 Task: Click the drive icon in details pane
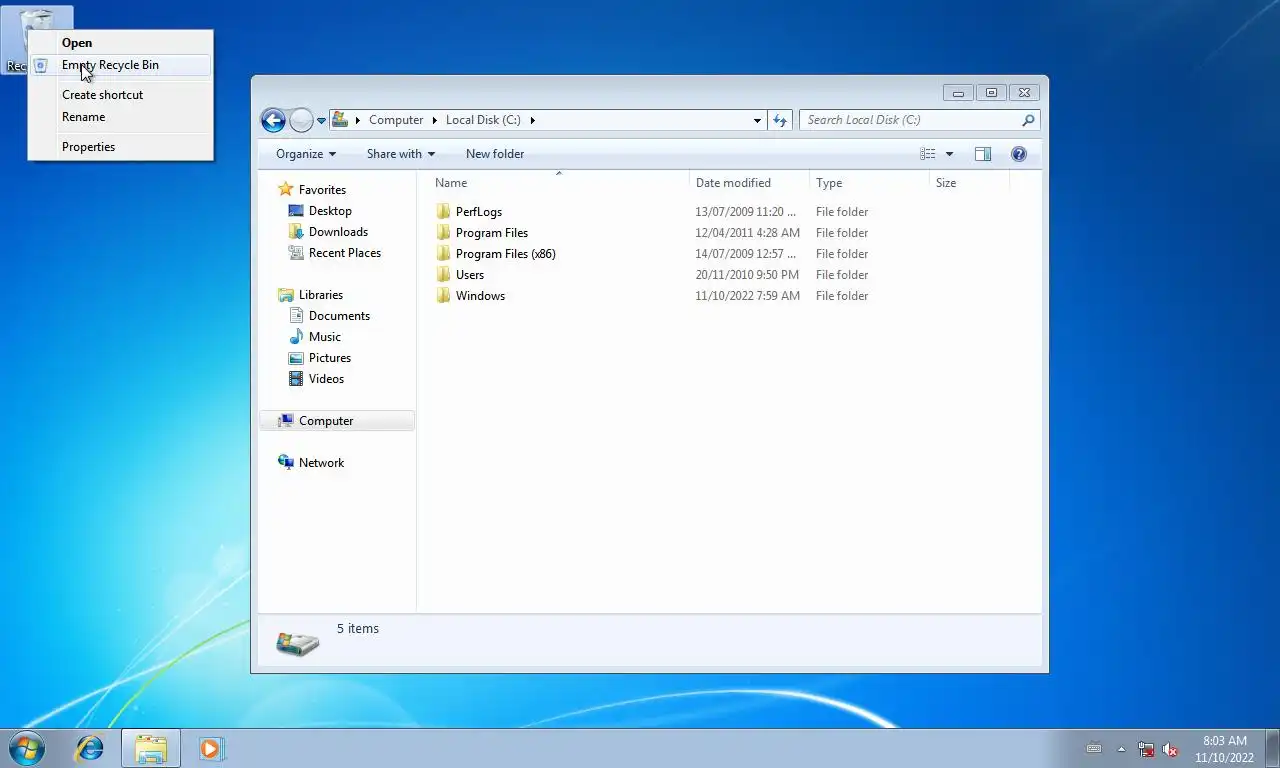[297, 643]
